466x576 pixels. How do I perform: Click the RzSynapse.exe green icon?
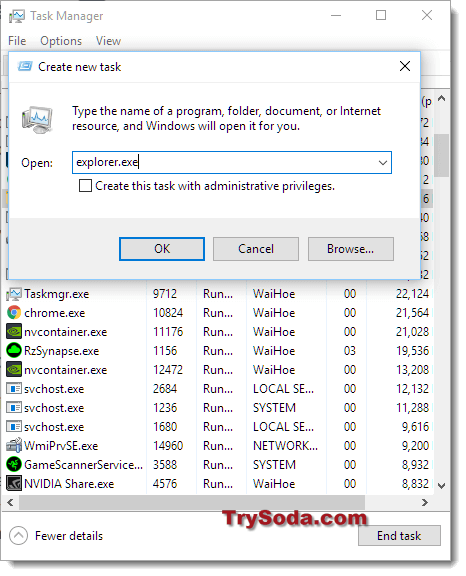coord(14,351)
